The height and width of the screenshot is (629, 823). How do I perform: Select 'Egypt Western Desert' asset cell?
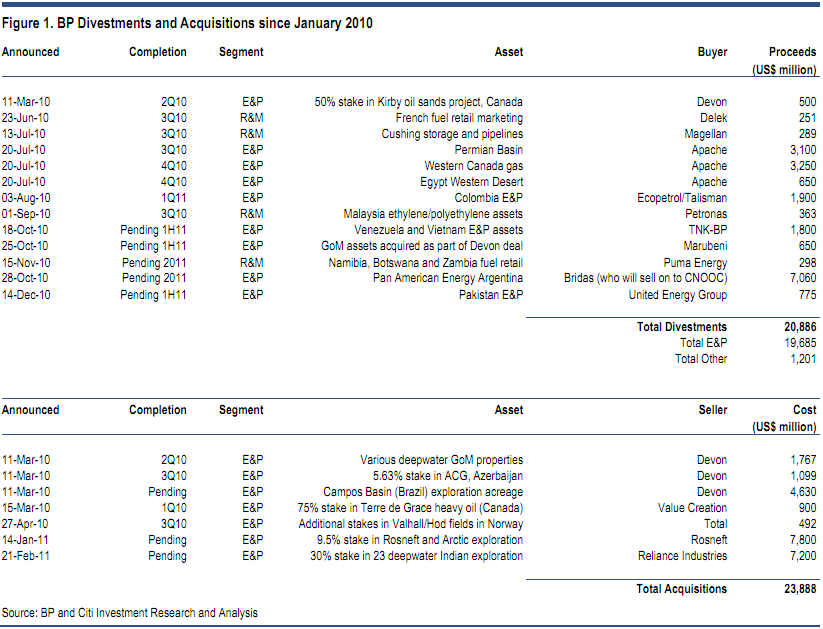pyautogui.click(x=471, y=182)
